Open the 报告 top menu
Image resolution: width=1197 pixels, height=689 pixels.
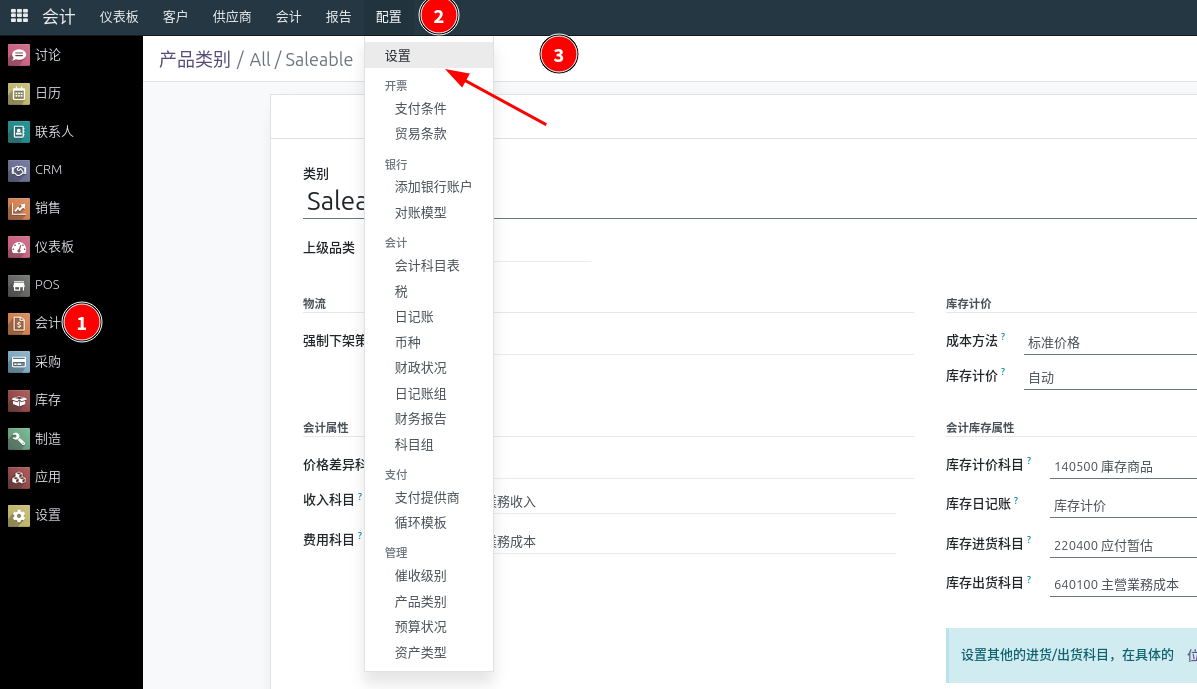coord(338,17)
